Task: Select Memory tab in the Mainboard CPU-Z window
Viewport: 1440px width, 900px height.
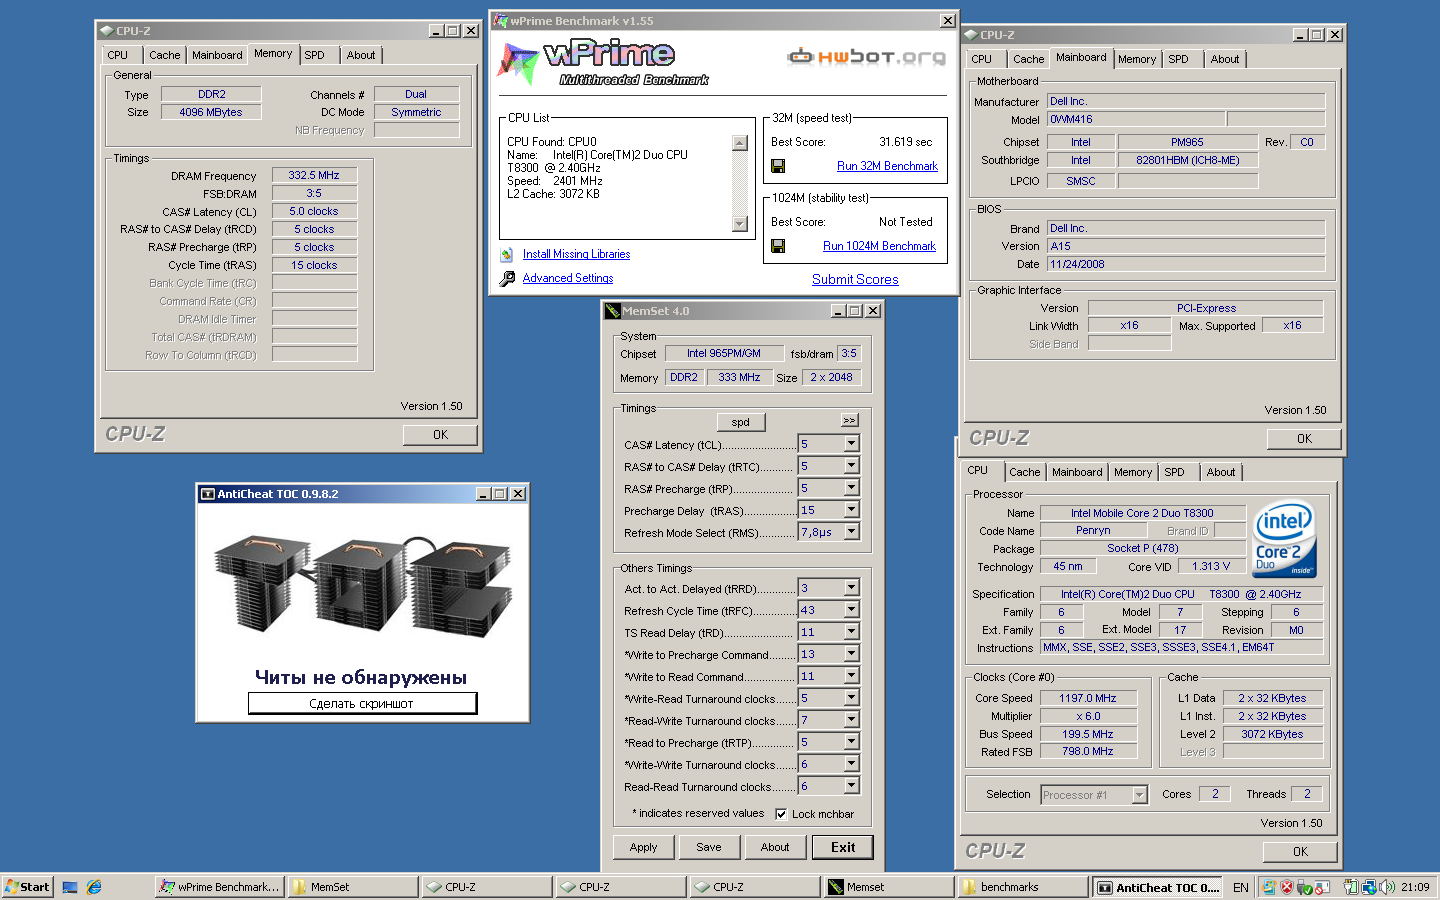Action: tap(1137, 59)
